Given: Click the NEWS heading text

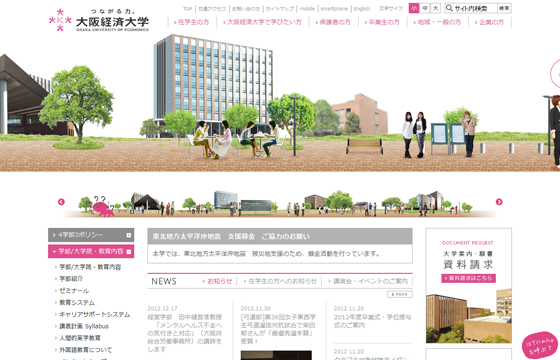Looking at the screenshot, I should (x=164, y=281).
